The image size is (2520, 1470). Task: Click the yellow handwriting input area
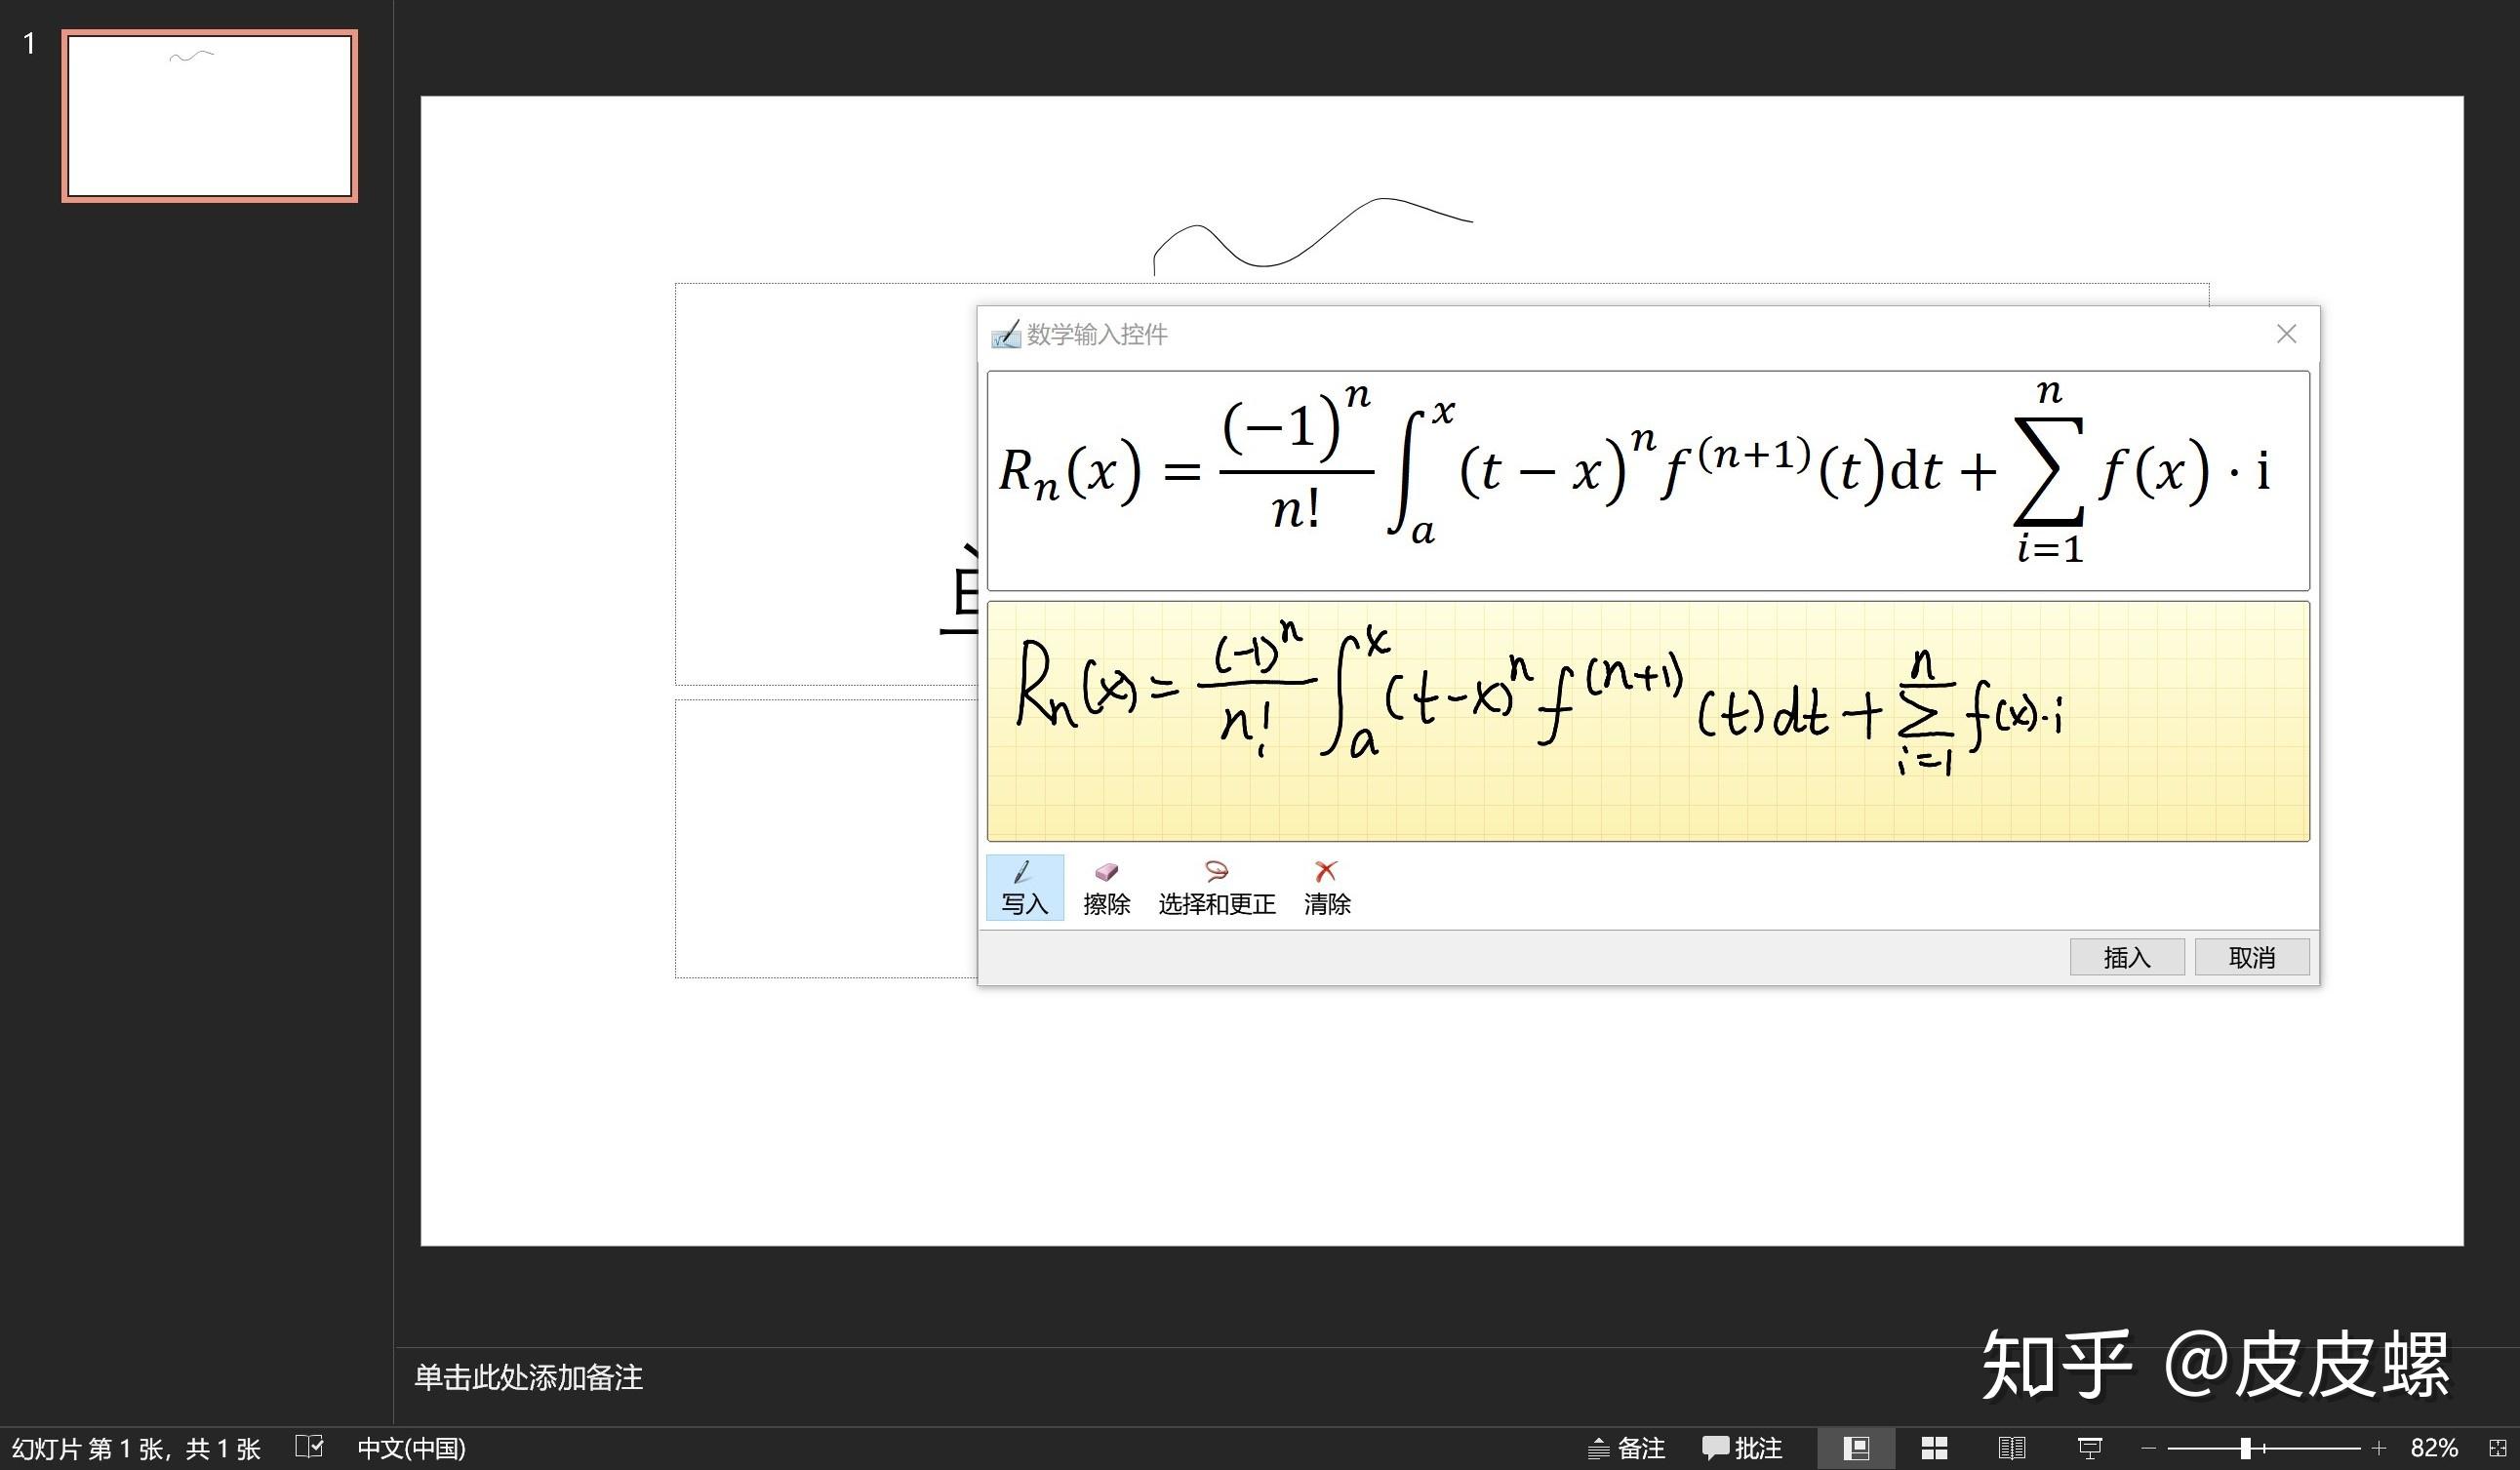(x=1648, y=721)
